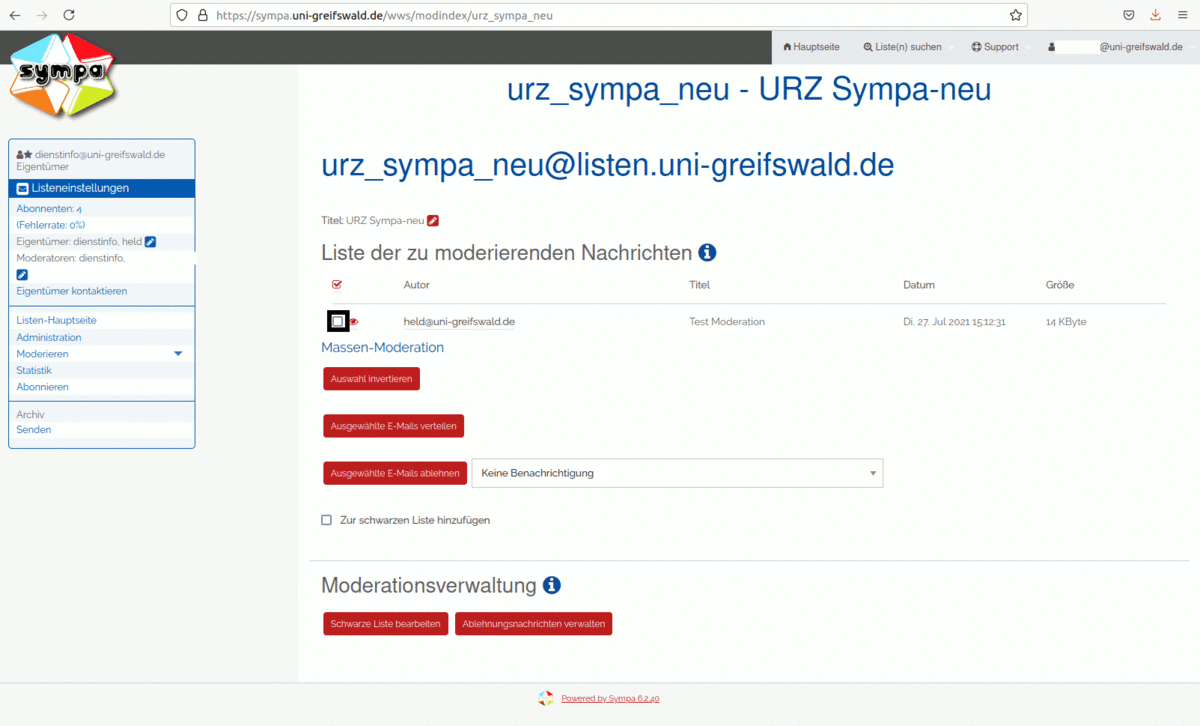View message using the red eye icon
Viewport: 1200px width, 726px height.
(x=354, y=322)
